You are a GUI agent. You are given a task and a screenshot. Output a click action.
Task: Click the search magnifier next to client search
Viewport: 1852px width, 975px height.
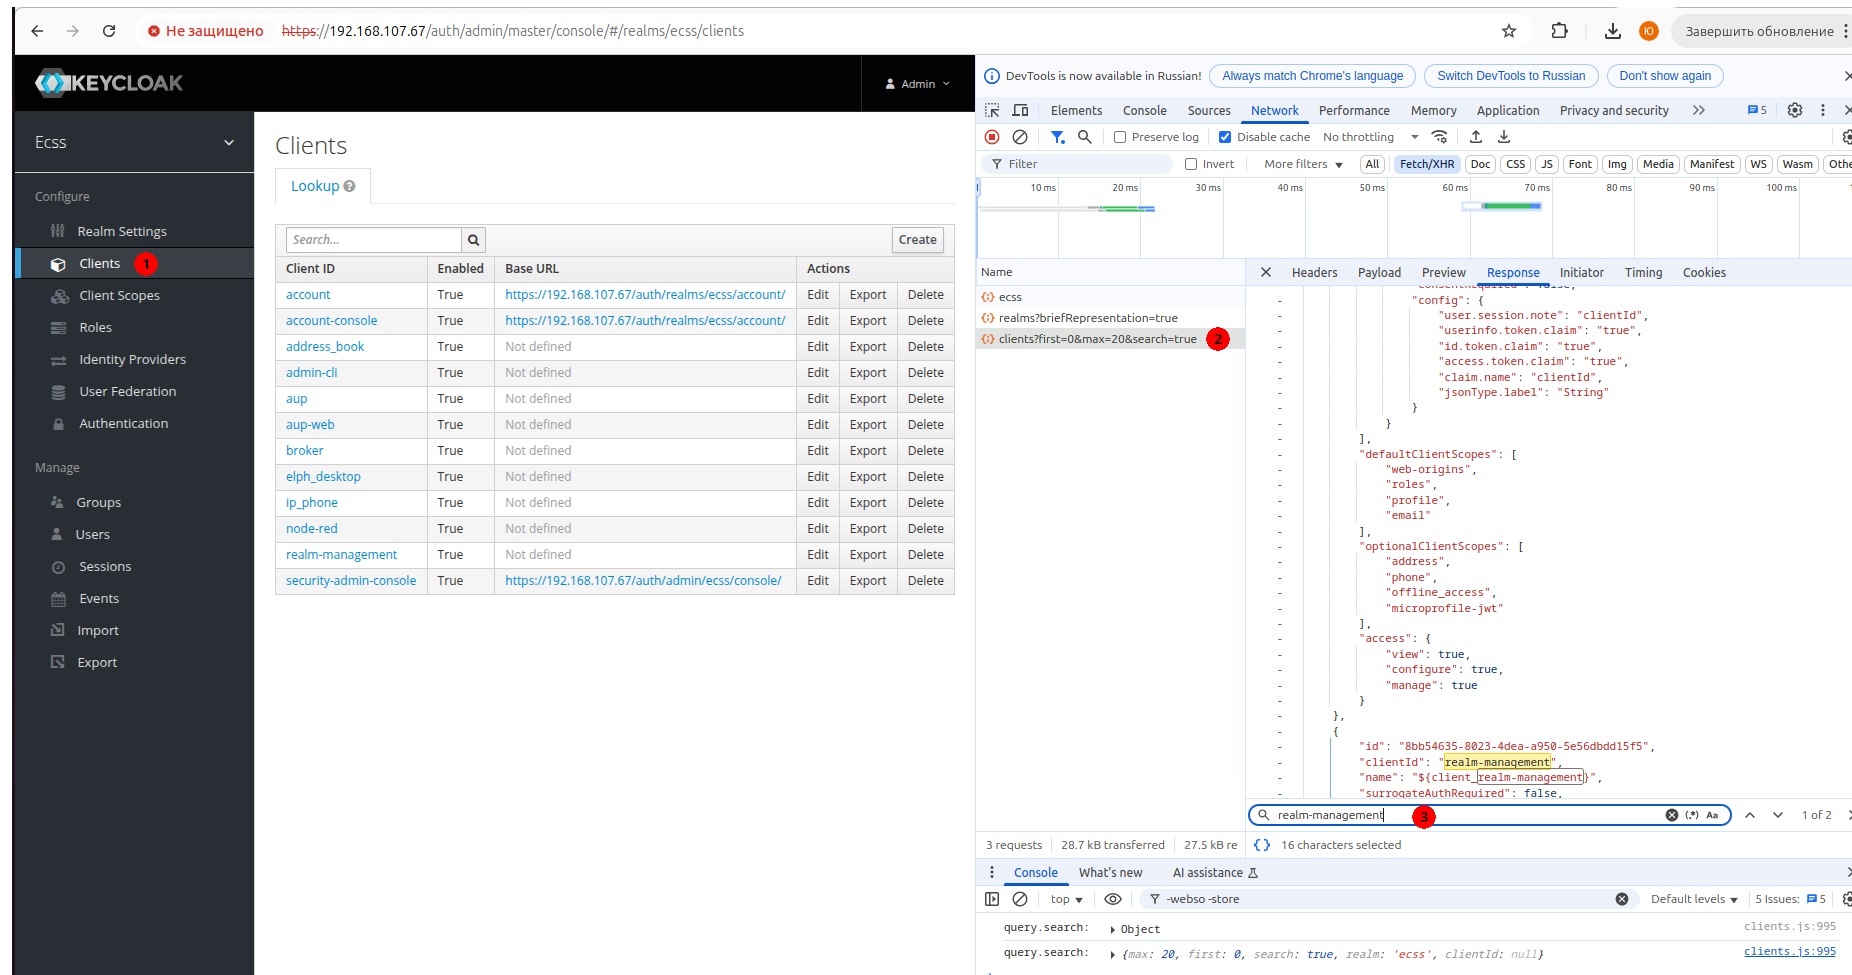[474, 240]
